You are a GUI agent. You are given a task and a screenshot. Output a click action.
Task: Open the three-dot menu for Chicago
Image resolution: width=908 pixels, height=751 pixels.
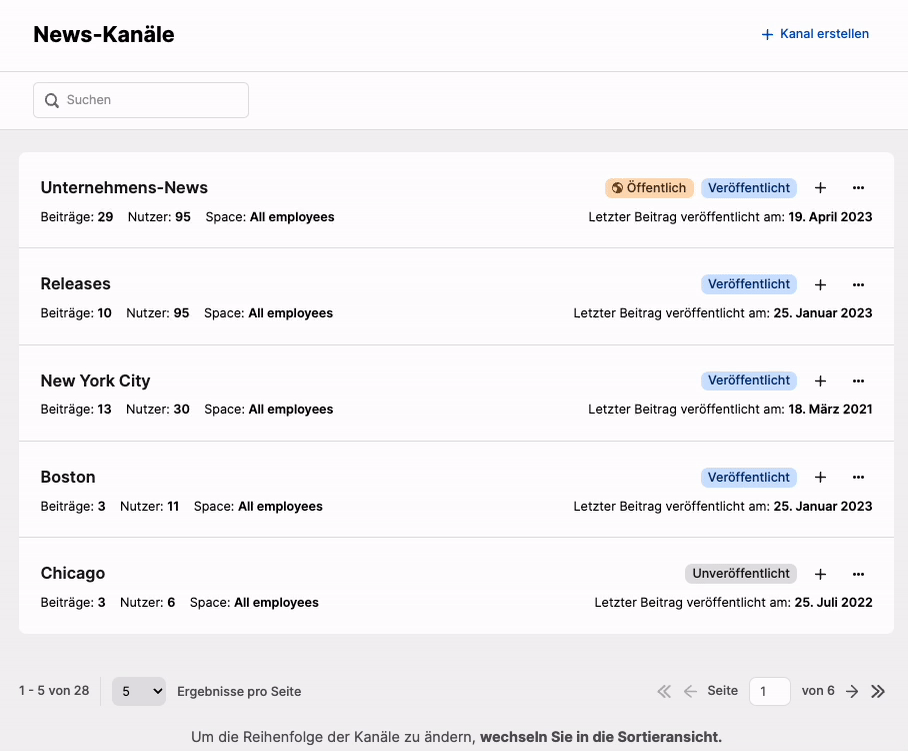click(858, 574)
